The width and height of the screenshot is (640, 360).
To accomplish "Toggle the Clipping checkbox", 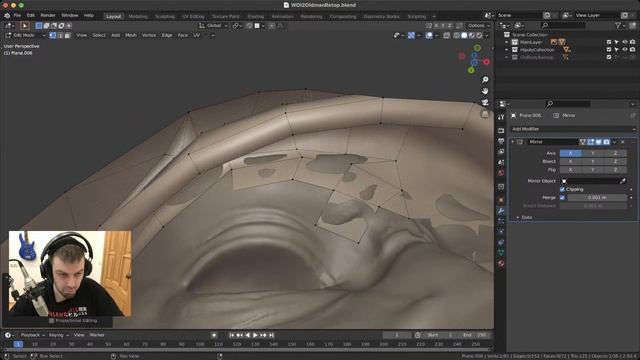I will (562, 189).
